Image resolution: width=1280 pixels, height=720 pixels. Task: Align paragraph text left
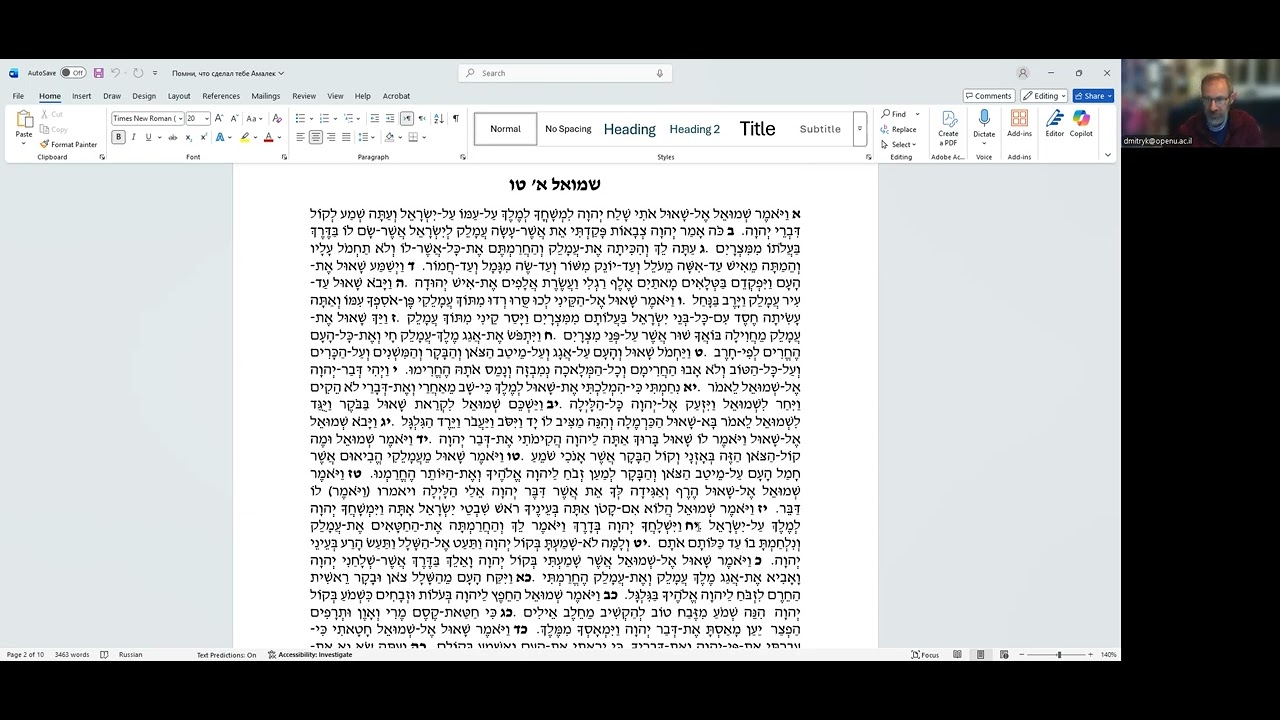tap(301, 137)
